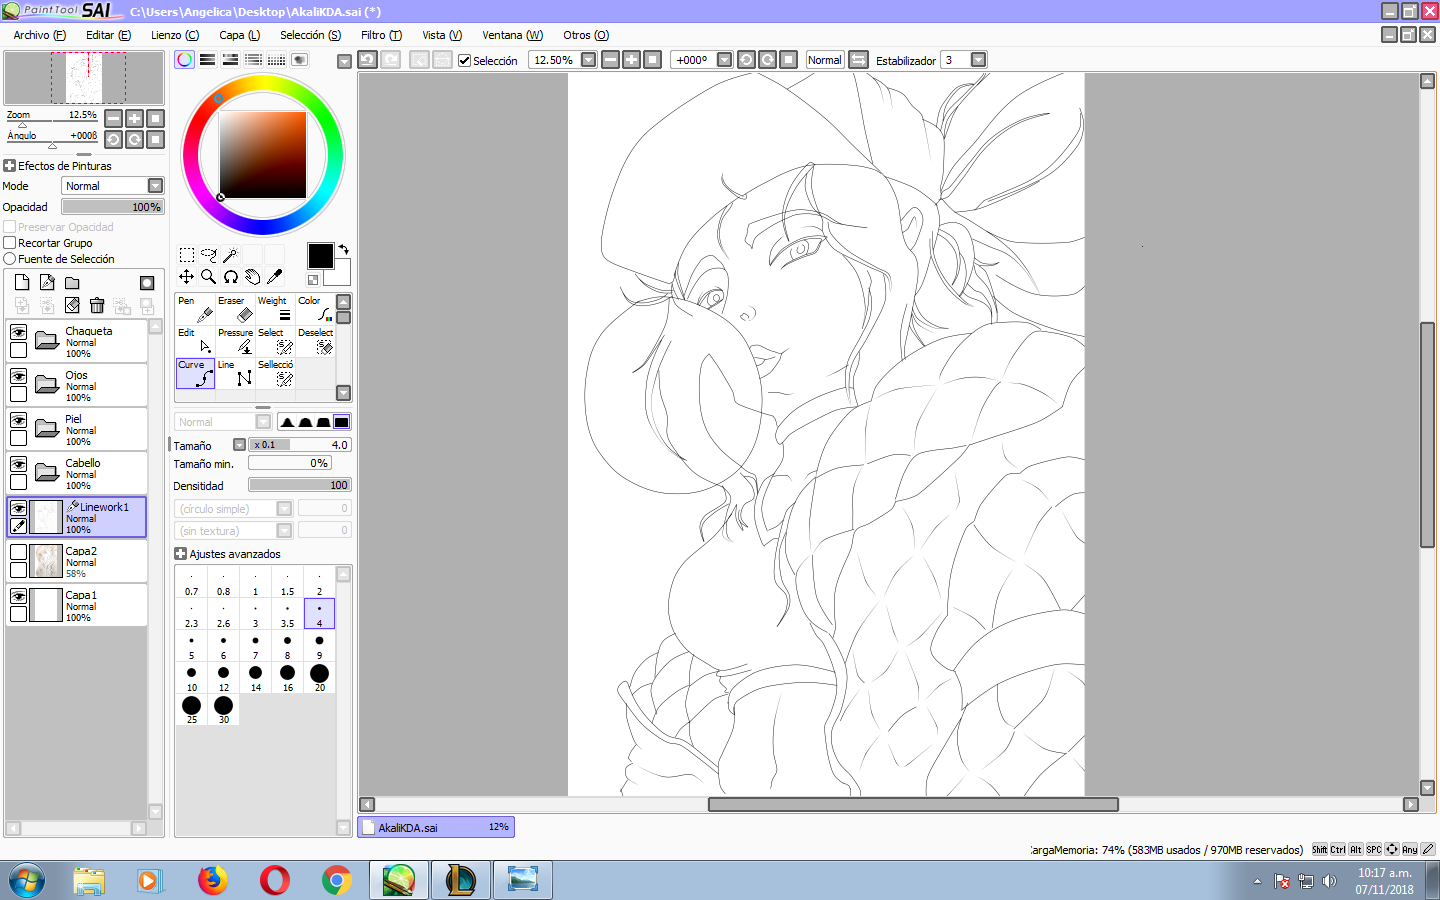Hide the Chaqueta layer folder
The width and height of the screenshot is (1440, 900).
pyautogui.click(x=18, y=332)
